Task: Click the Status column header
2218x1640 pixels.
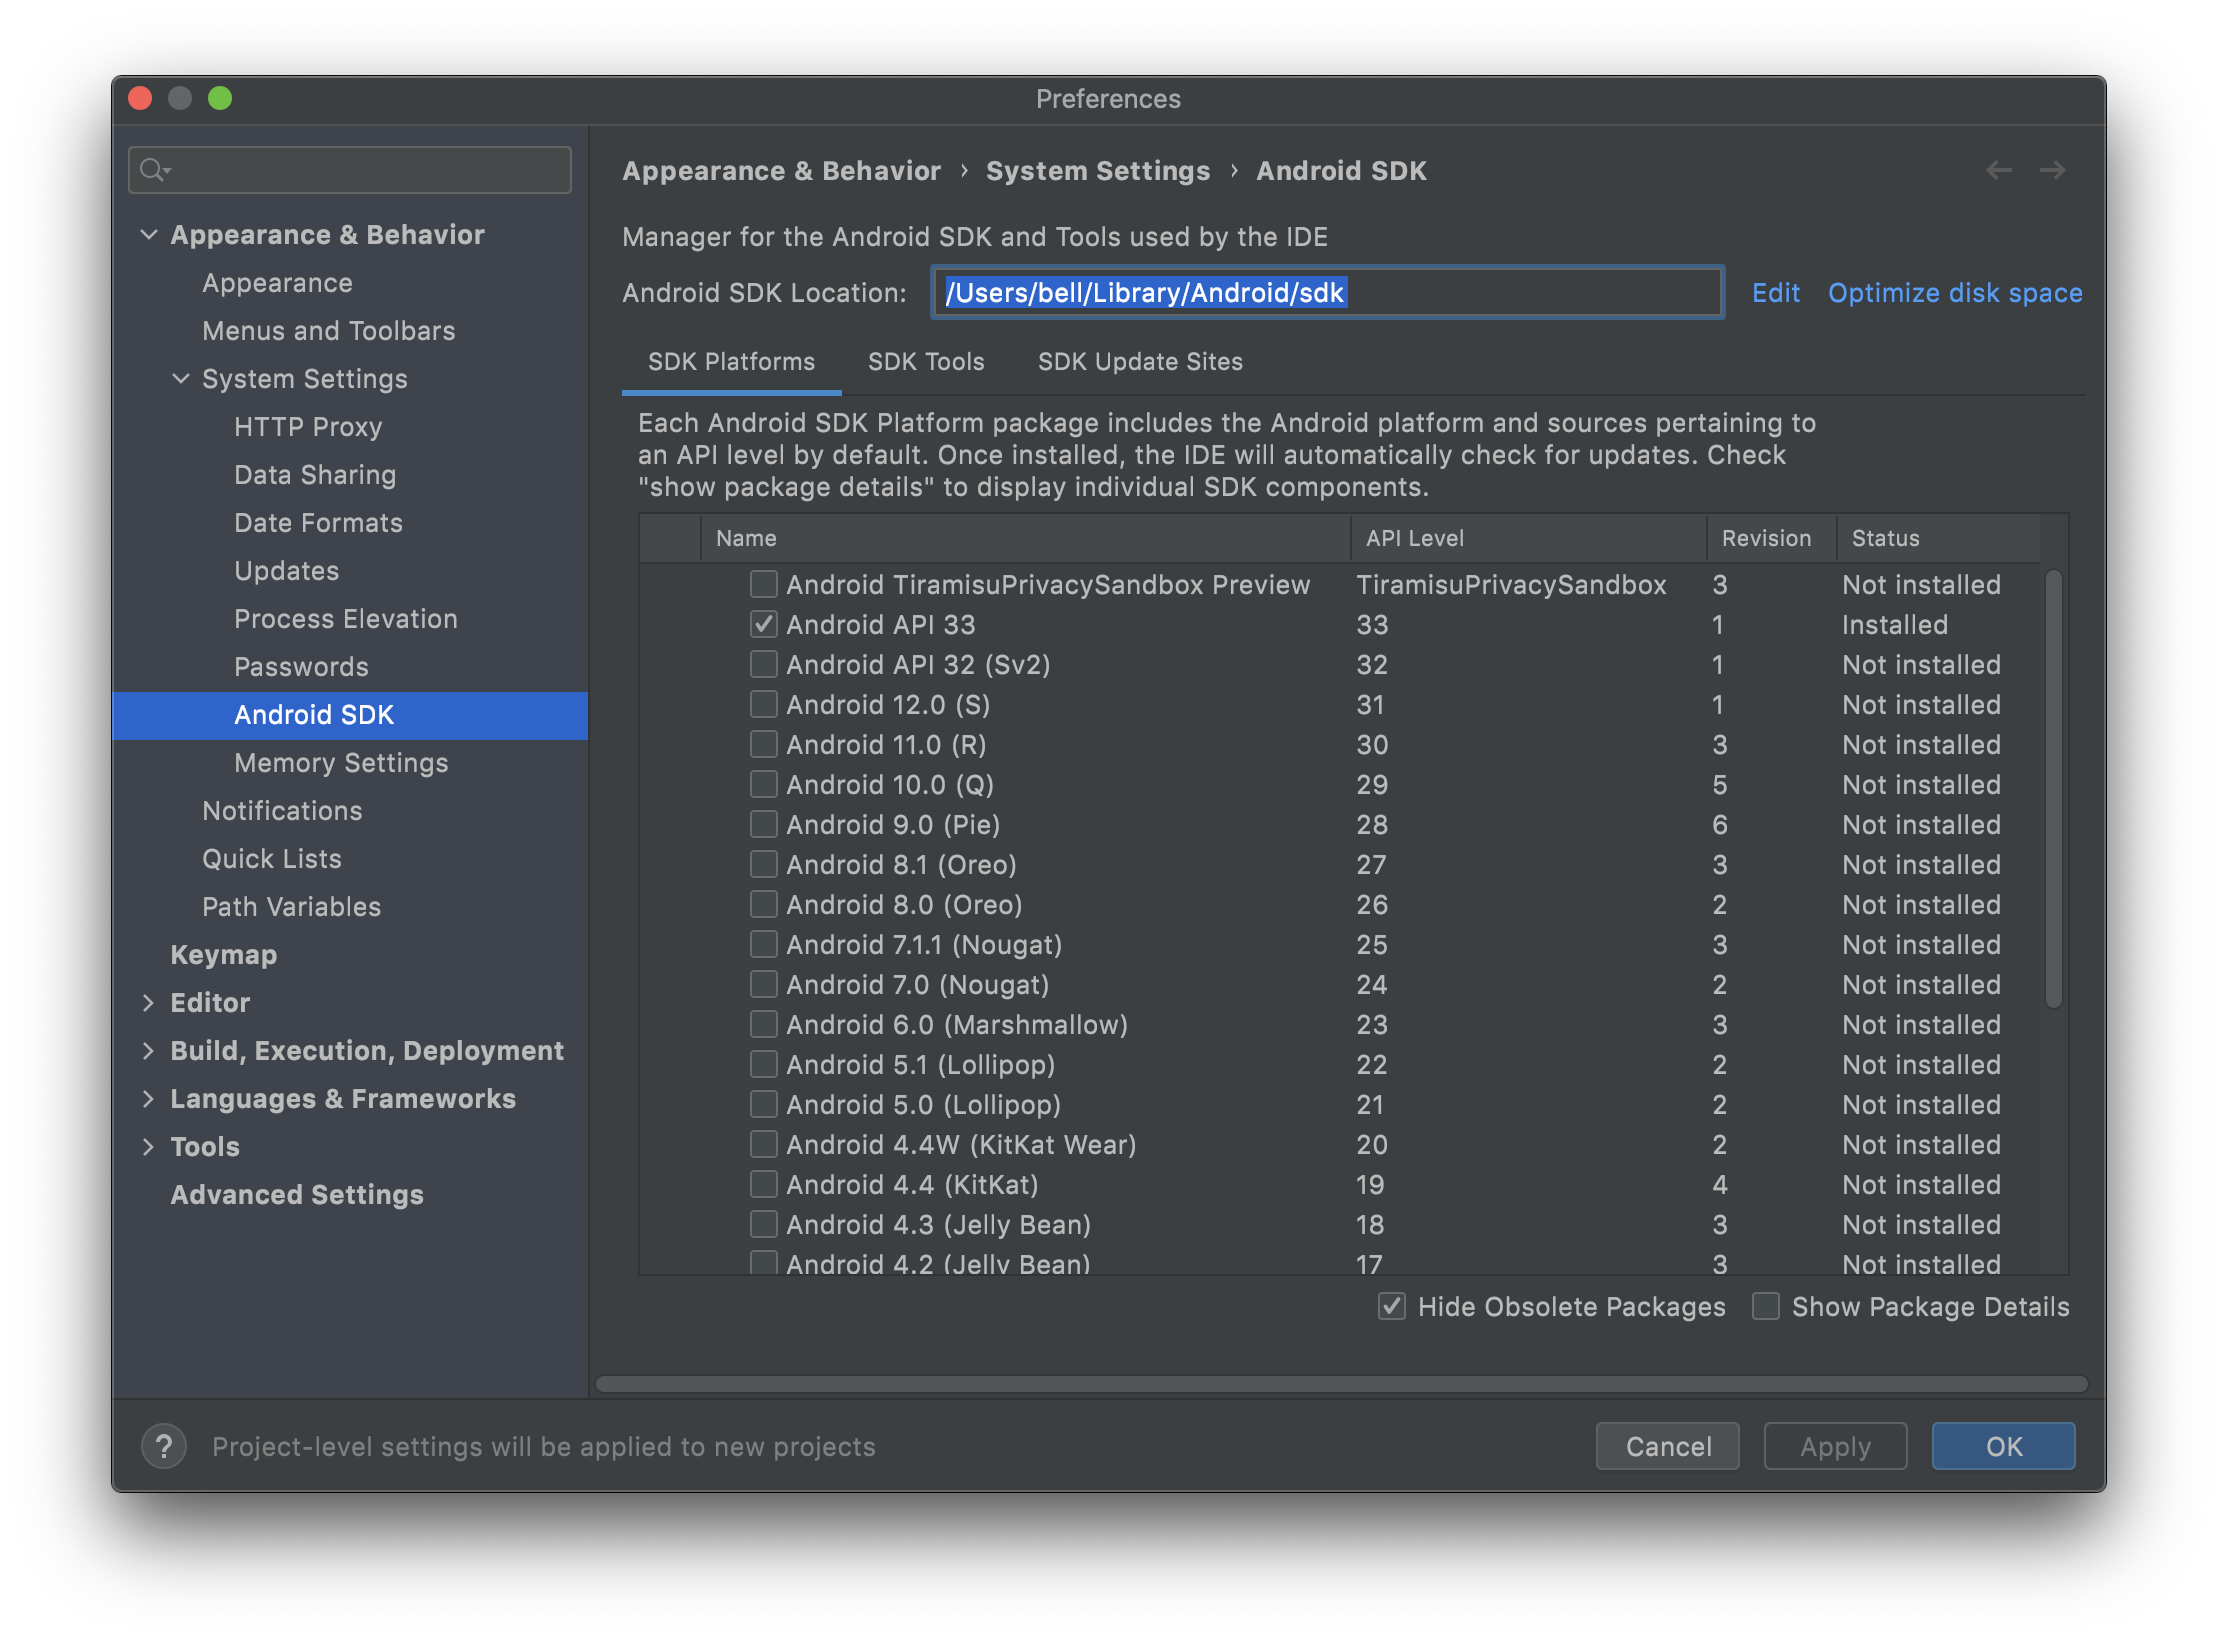Action: point(1939,538)
